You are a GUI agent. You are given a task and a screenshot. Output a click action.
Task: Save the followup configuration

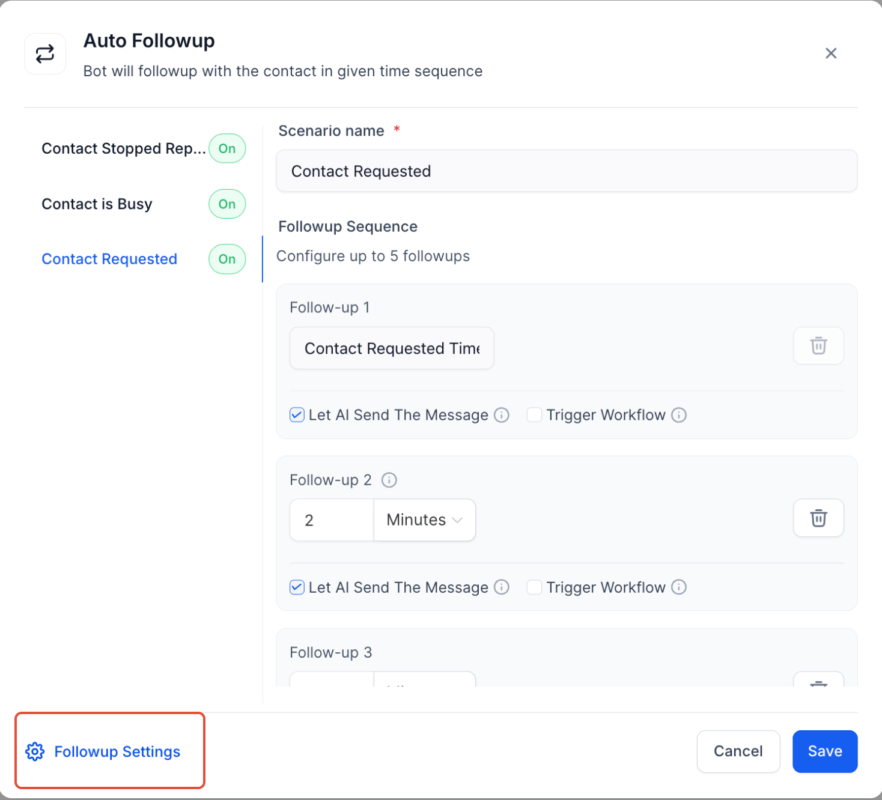825,751
